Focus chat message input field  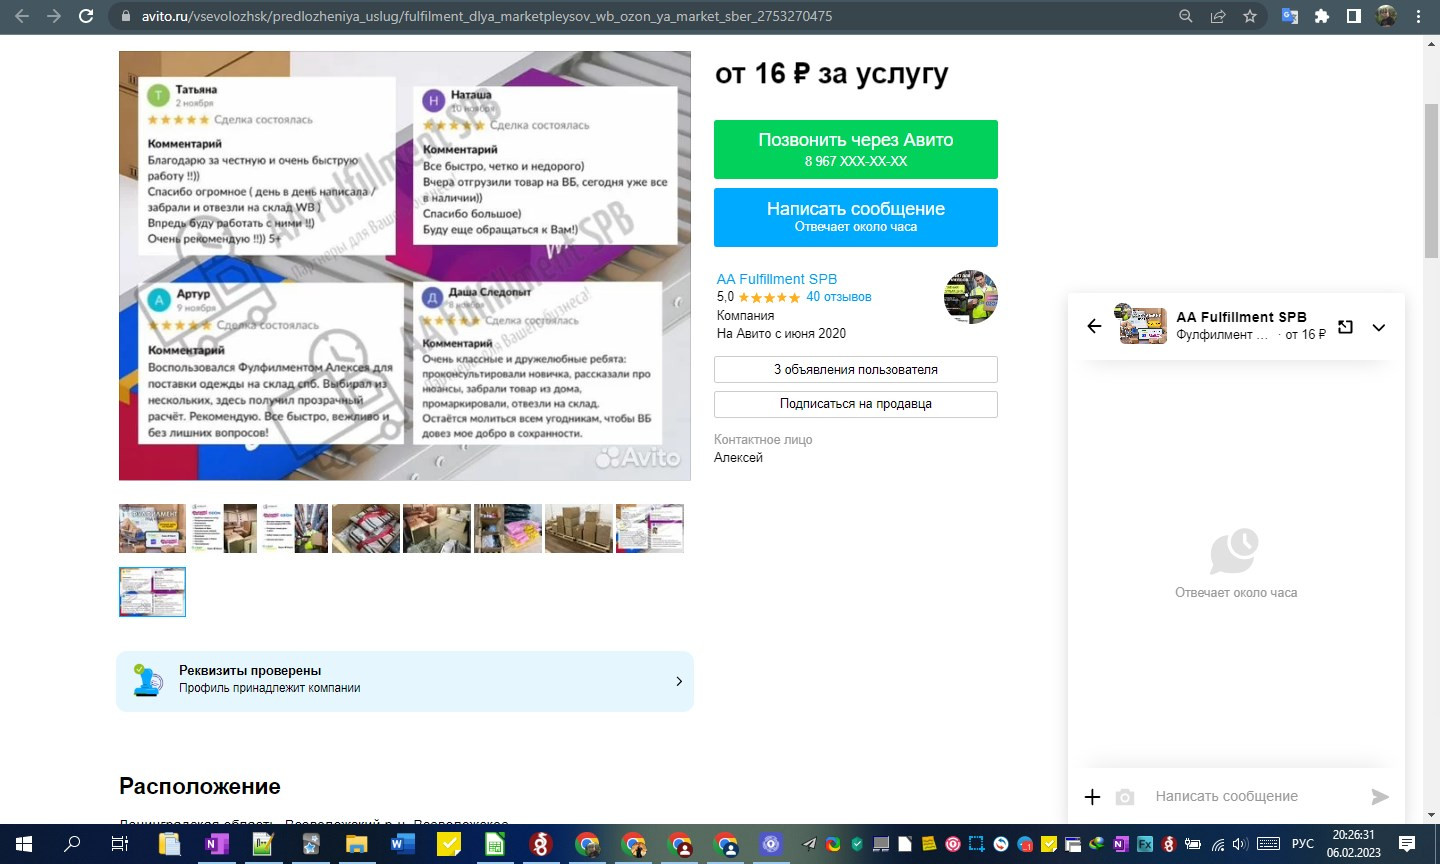click(x=1256, y=796)
